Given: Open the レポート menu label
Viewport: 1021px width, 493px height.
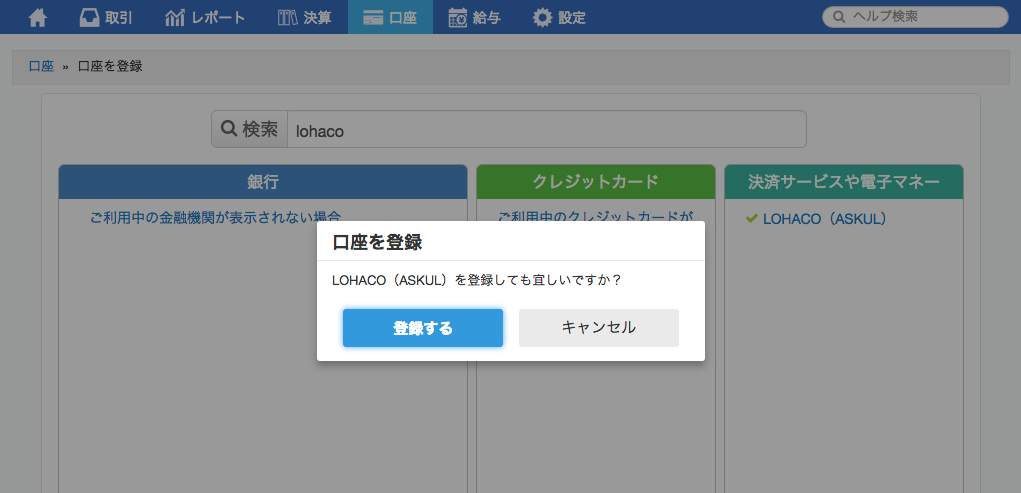Looking at the screenshot, I should tap(218, 18).
